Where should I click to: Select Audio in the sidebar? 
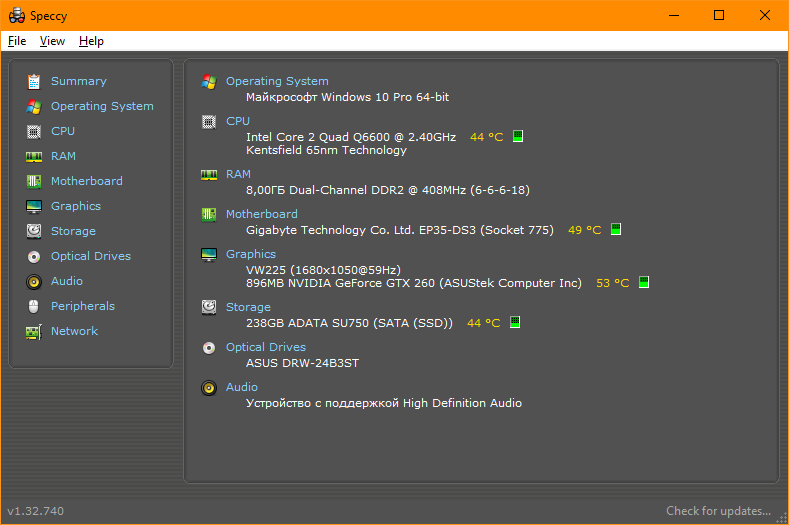(66, 281)
